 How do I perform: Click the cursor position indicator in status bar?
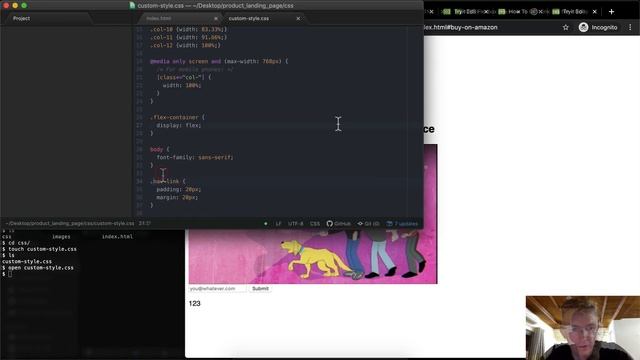144,224
